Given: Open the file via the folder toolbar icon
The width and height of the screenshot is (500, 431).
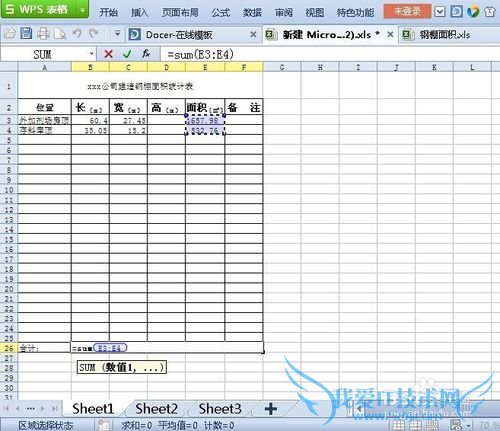Looking at the screenshot, I should click(x=10, y=34).
